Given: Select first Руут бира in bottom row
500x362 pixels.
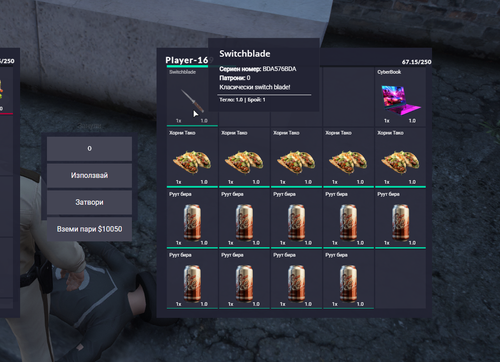Looking at the screenshot, I should point(192,280).
